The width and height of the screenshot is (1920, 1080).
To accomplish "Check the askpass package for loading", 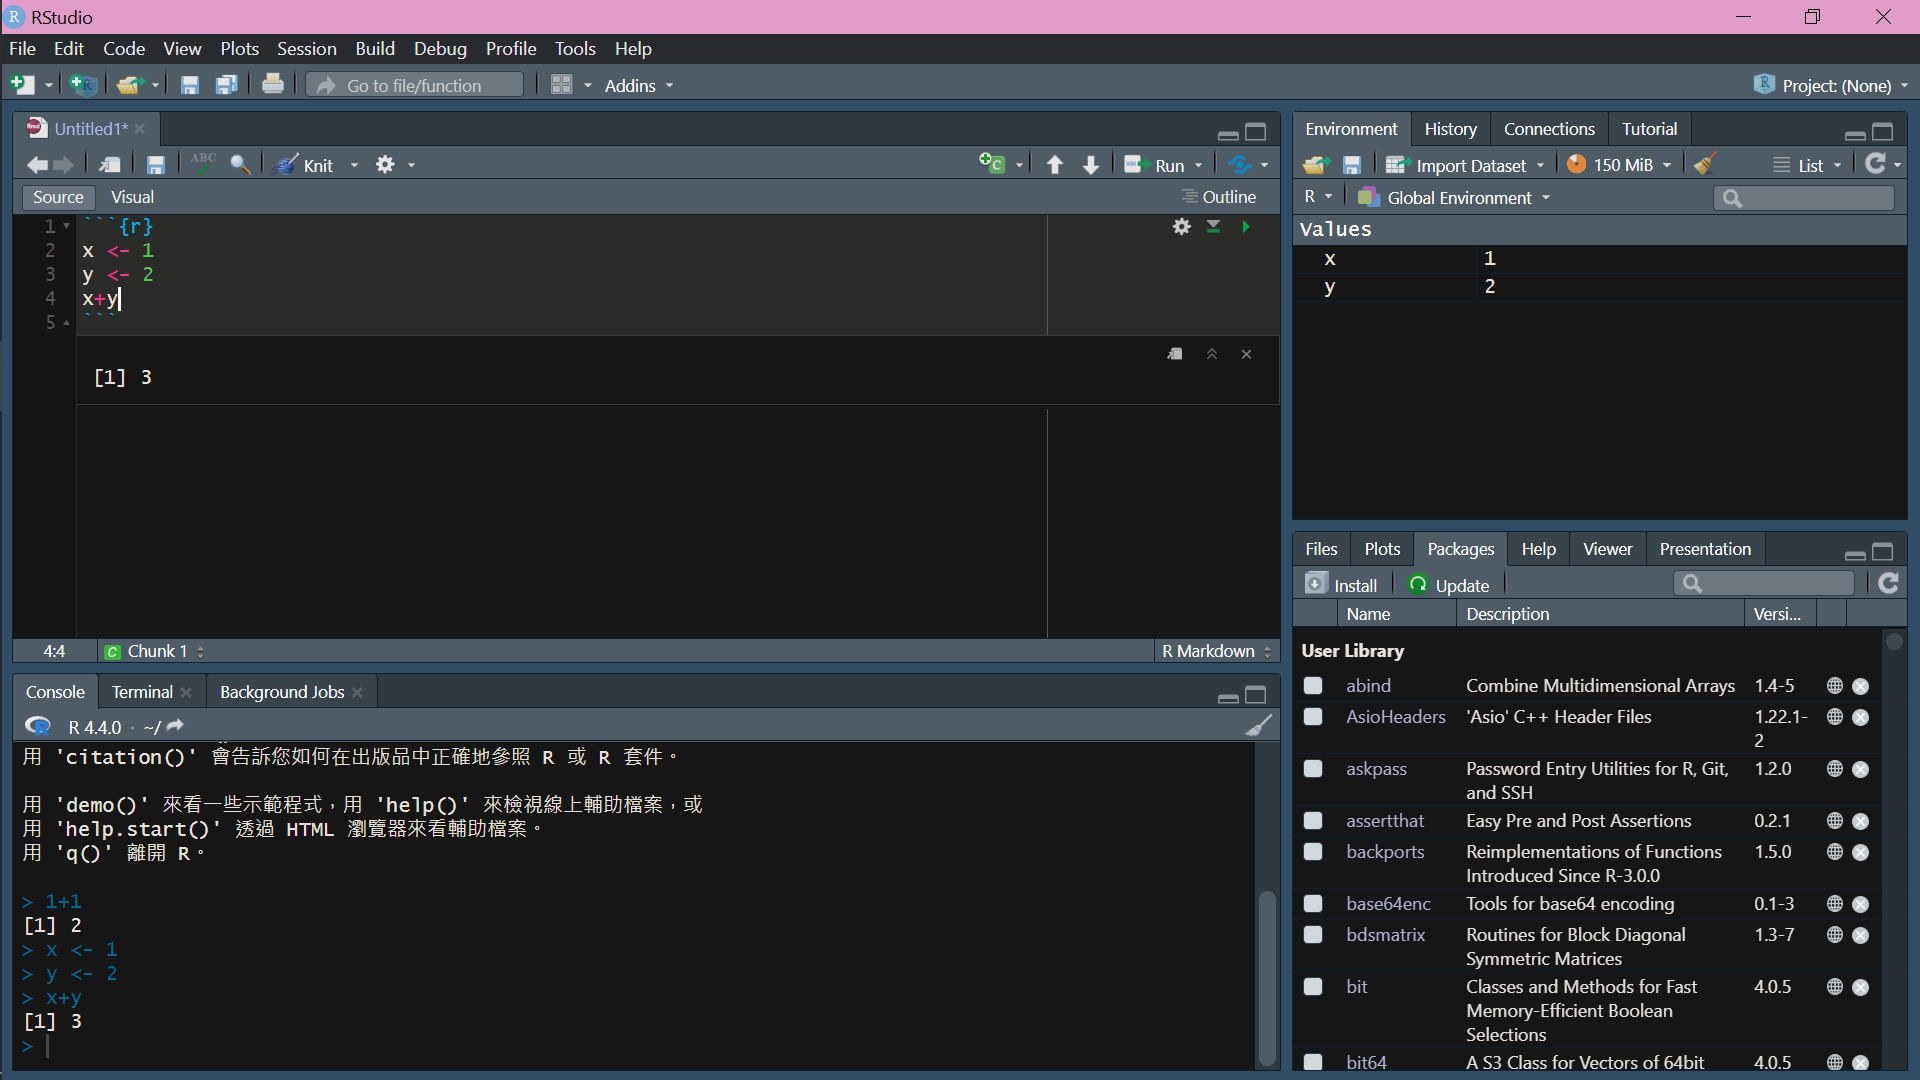I will tap(1312, 769).
